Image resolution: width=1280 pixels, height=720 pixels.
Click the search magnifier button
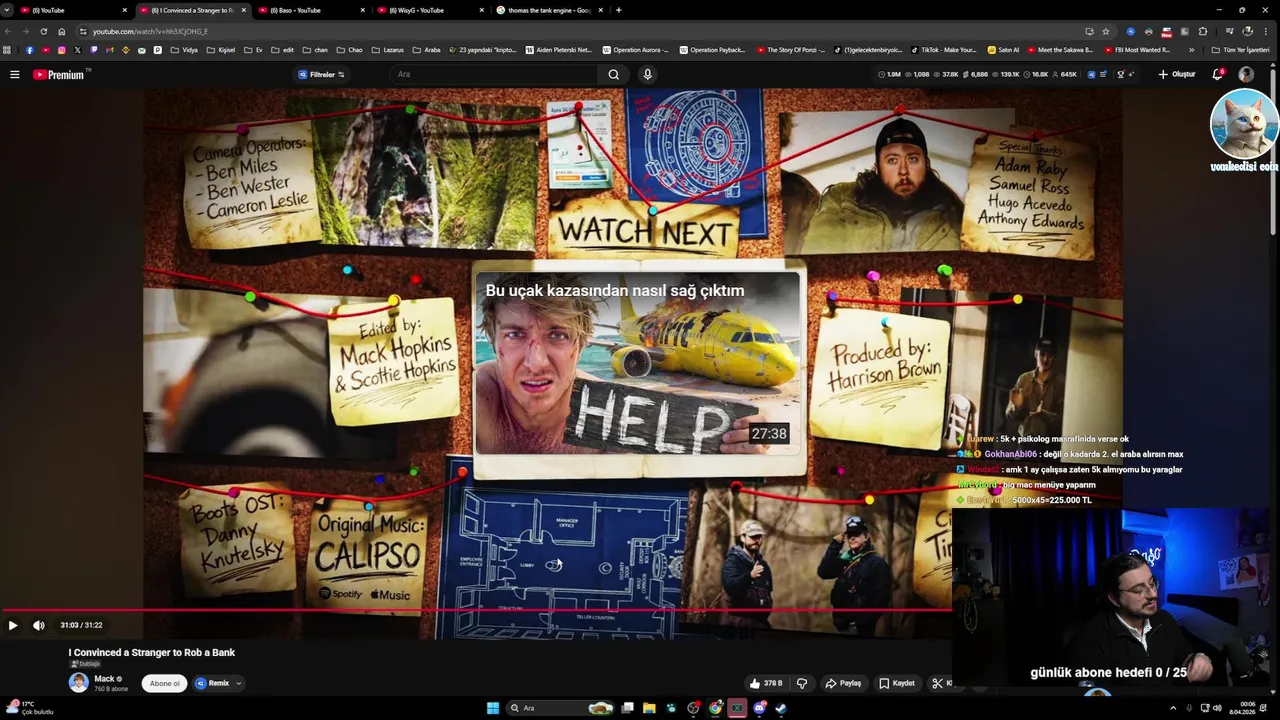pyautogui.click(x=613, y=74)
